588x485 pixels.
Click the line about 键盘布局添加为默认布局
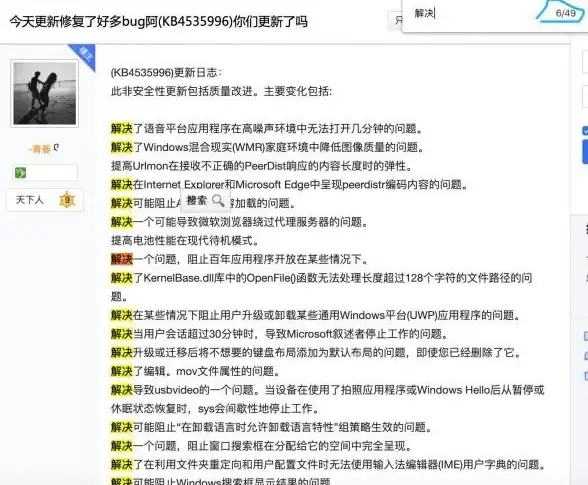(x=316, y=353)
